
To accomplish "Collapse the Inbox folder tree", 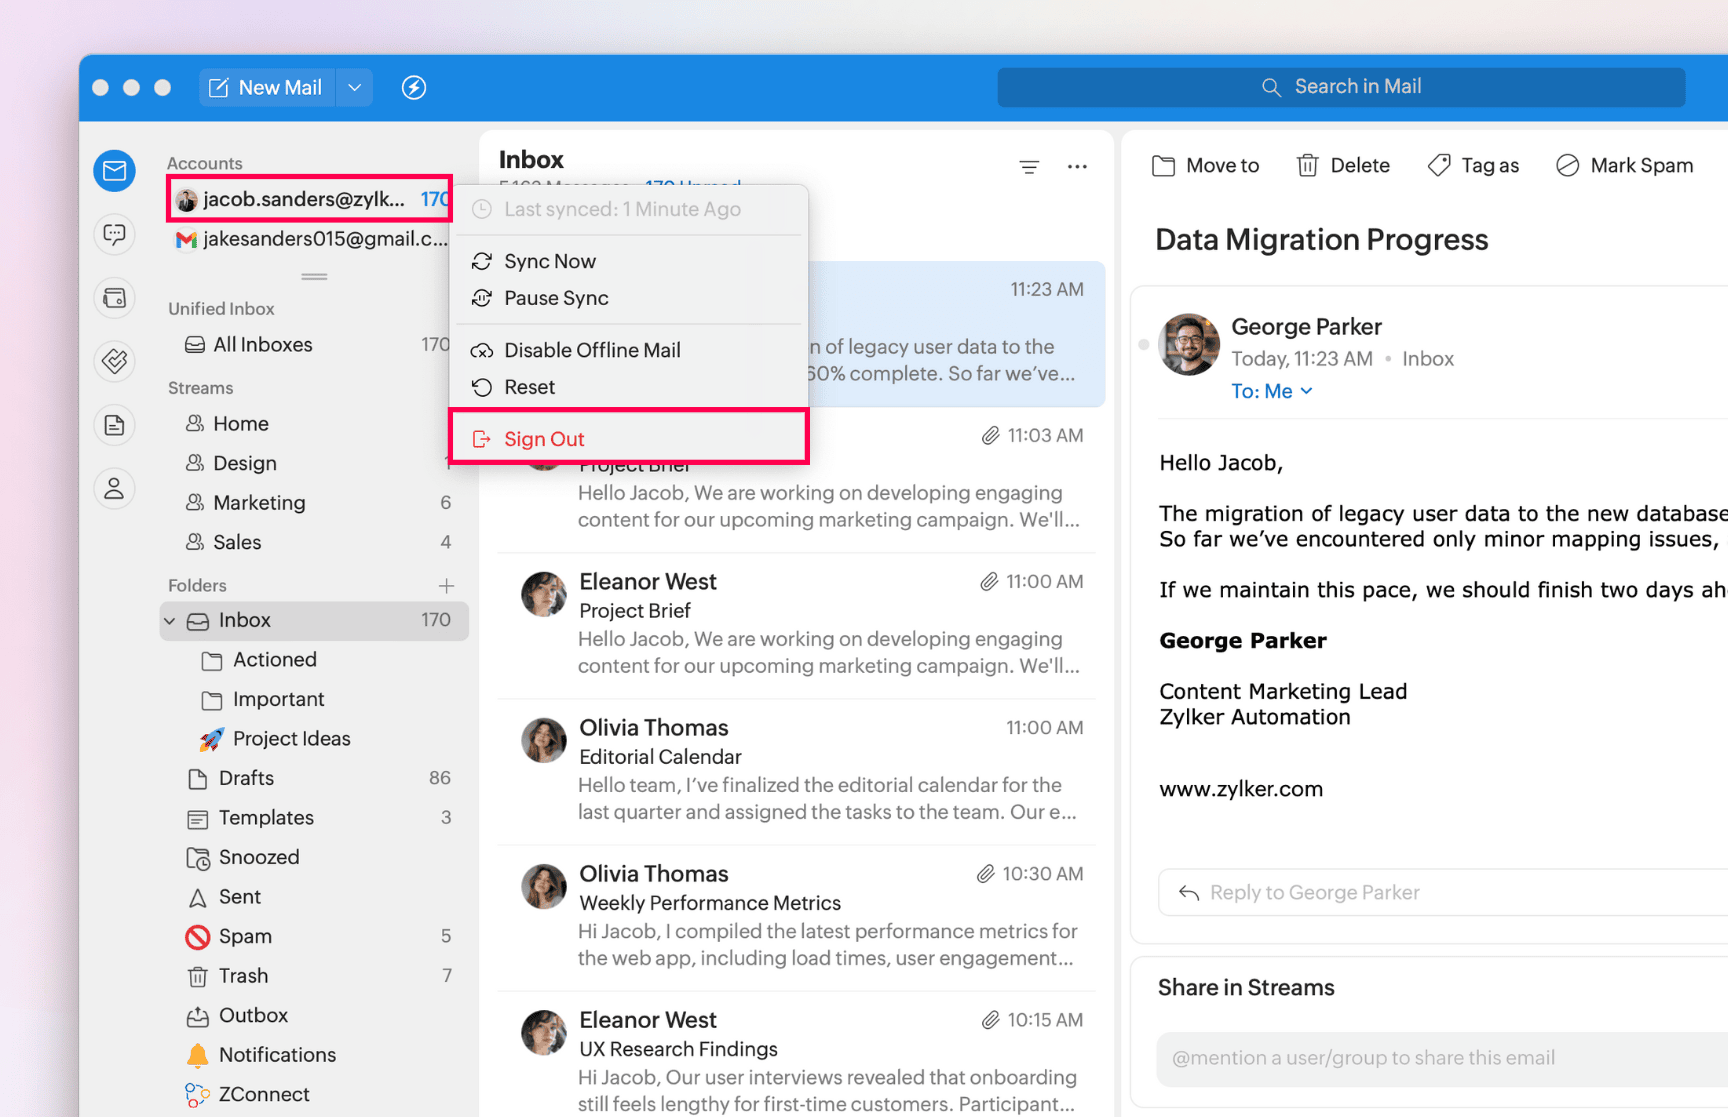I will click(x=170, y=621).
